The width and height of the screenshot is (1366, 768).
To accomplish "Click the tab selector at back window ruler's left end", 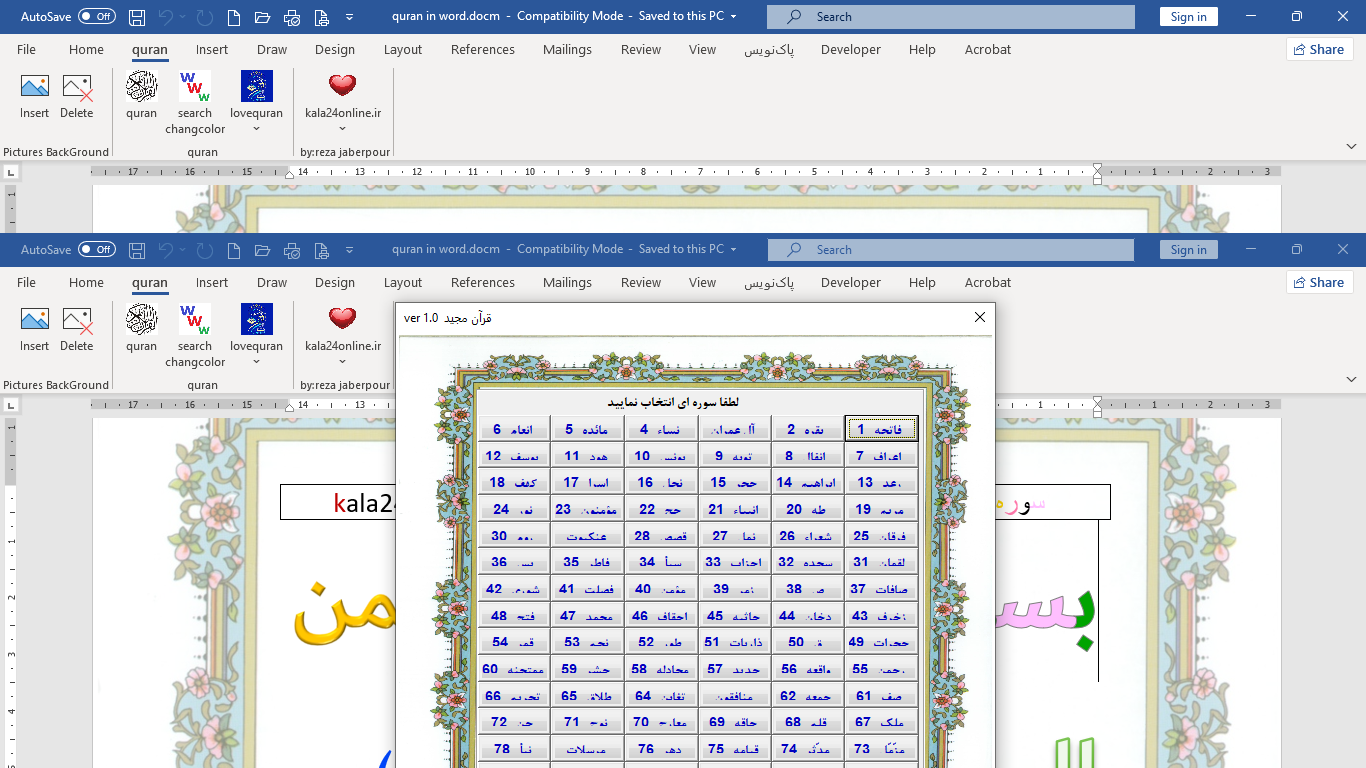I will pos(11,173).
